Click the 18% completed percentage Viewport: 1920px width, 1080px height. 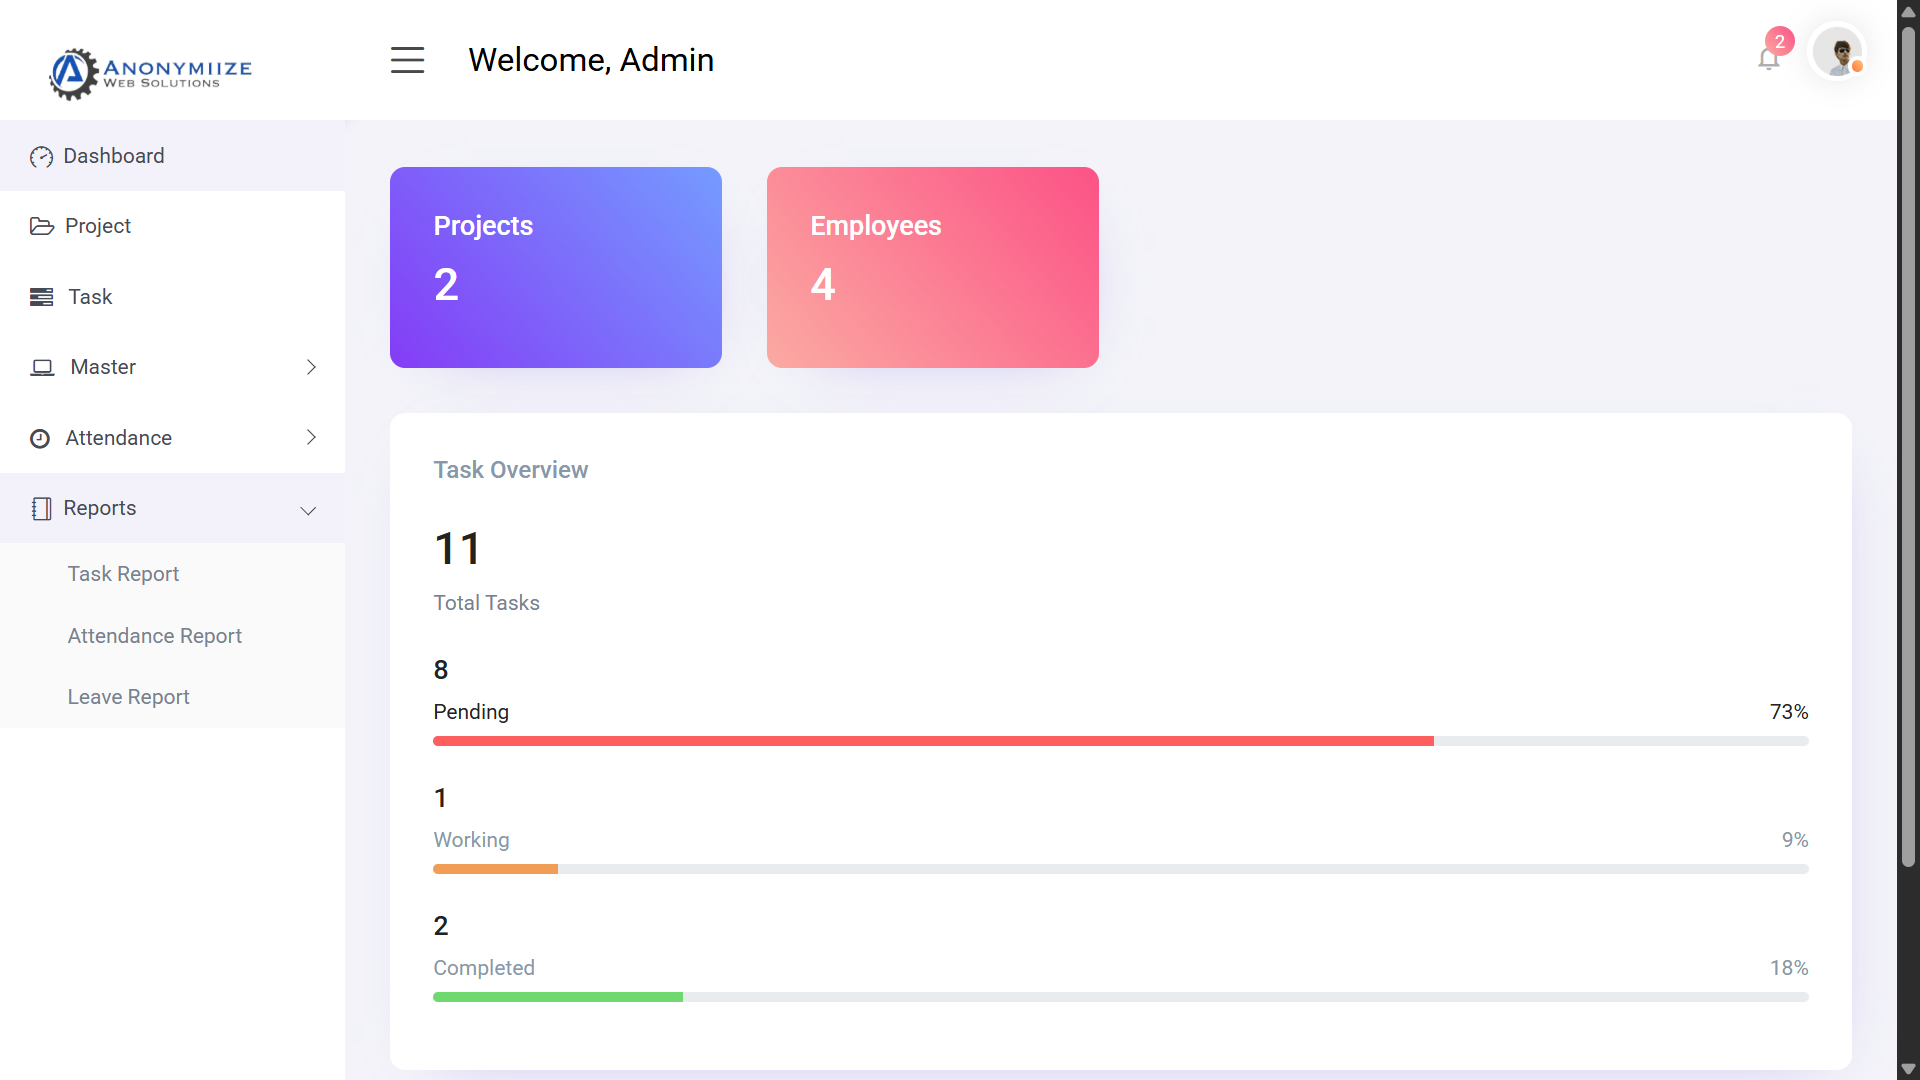[x=1789, y=968]
